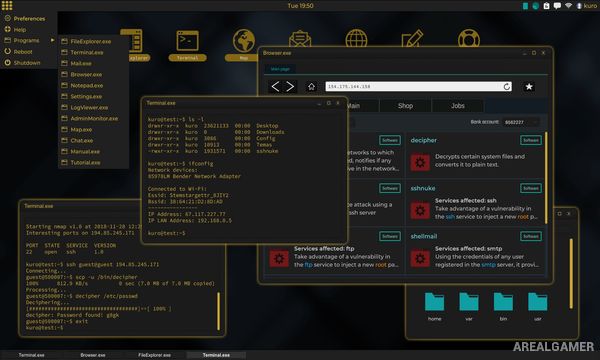Viewport: 600px width, 360px height.
Task: Bookmark the page with the star icon
Action: pos(529,87)
